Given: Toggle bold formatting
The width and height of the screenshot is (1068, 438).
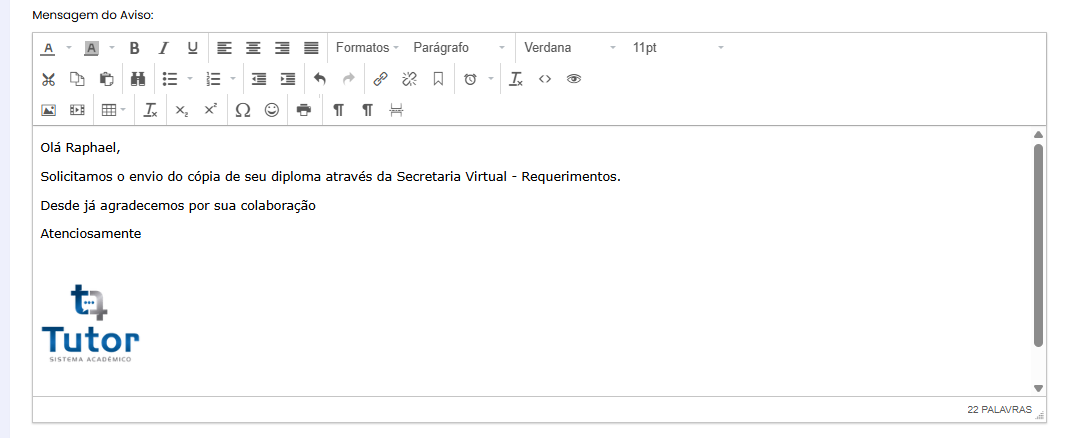Looking at the screenshot, I should [134, 48].
